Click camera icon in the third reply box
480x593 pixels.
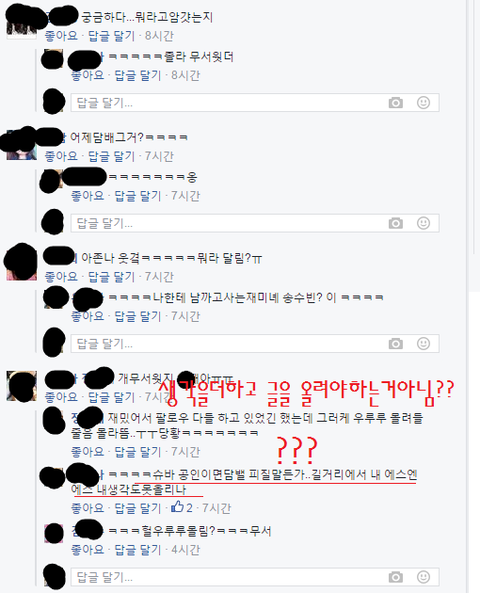[x=396, y=344]
